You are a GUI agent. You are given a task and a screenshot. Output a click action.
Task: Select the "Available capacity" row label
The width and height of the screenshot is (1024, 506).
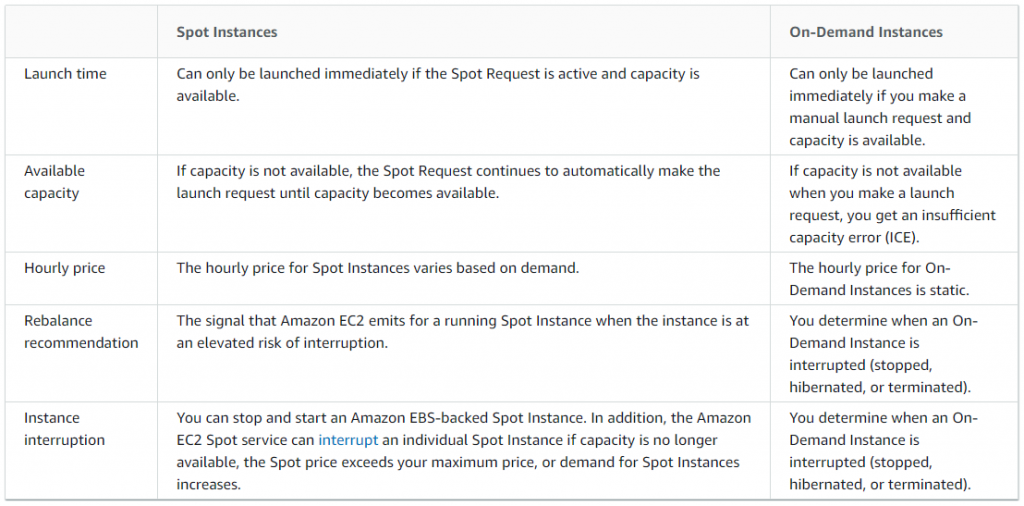coord(54,182)
